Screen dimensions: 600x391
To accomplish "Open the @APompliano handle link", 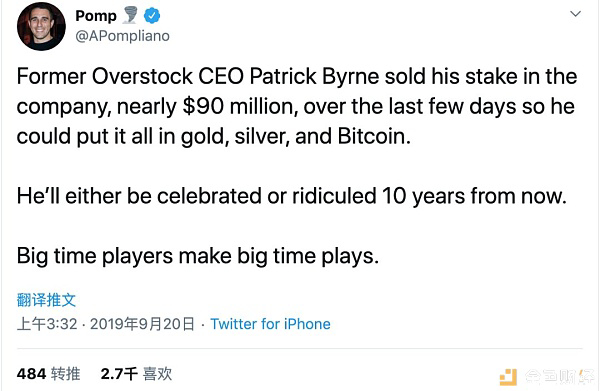I will click(122, 36).
